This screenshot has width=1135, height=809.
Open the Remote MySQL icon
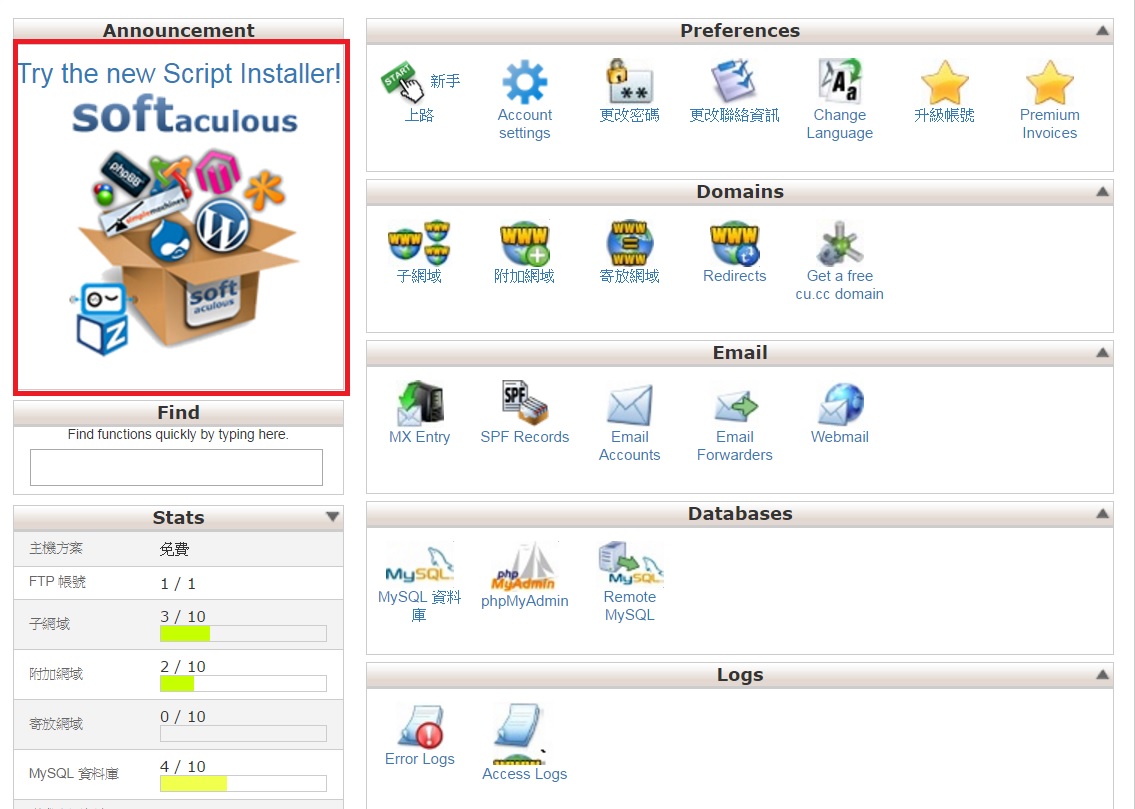630,563
